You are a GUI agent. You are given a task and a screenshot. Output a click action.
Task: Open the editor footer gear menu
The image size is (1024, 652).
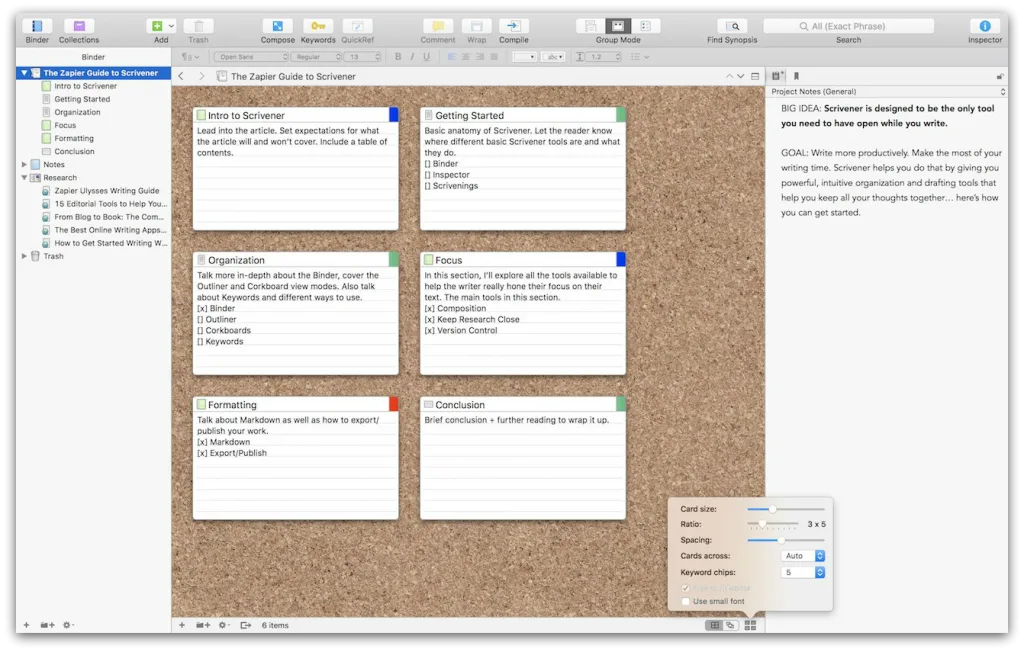(224, 625)
